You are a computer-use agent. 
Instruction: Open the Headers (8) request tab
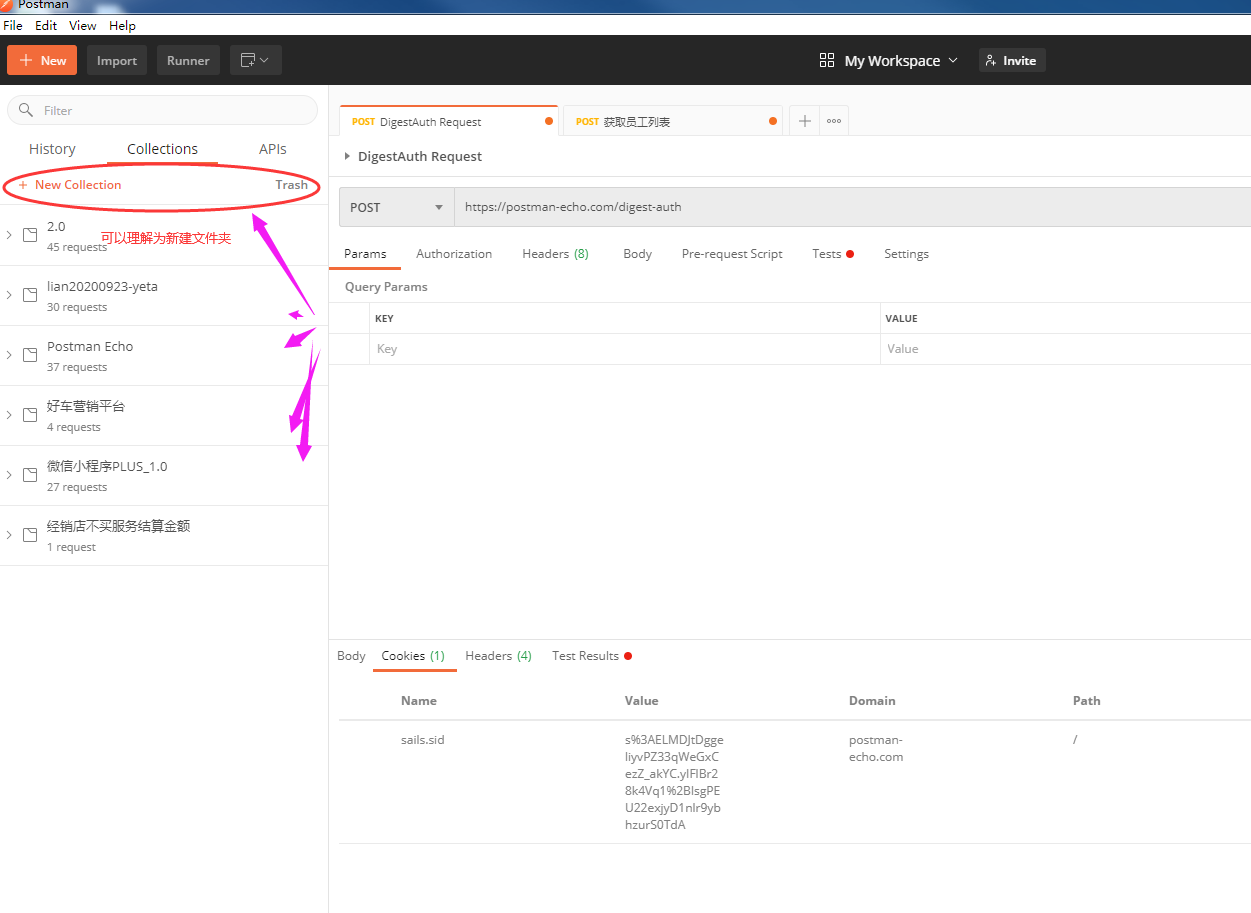555,254
